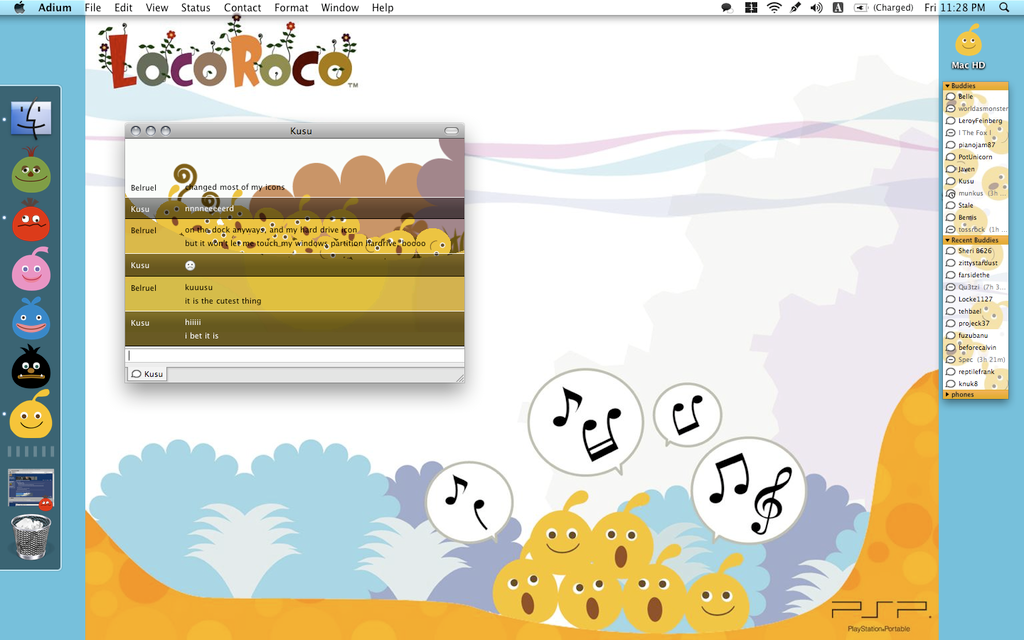
Task: Click the four-square grid icon in menu bar
Action: (x=751, y=8)
